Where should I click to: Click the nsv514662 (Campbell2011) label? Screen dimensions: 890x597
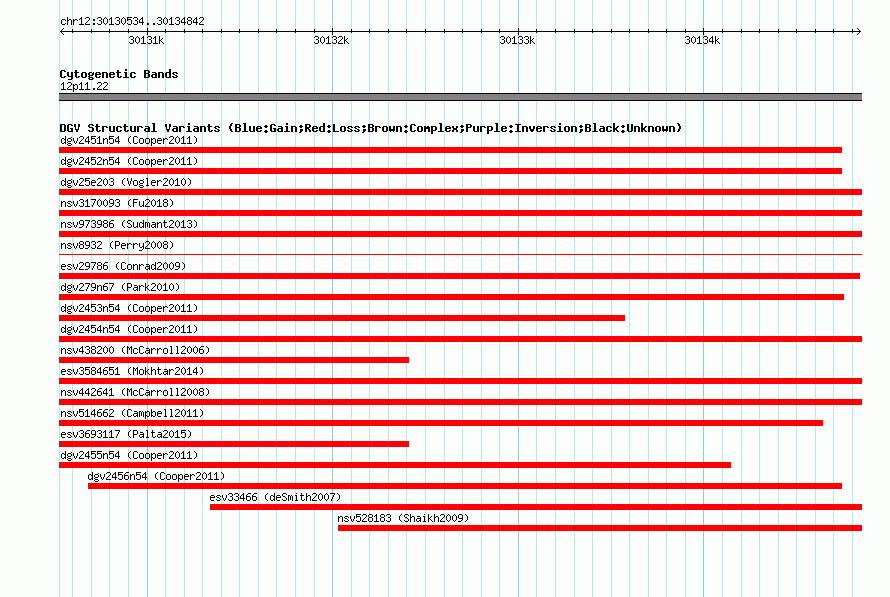coord(132,413)
